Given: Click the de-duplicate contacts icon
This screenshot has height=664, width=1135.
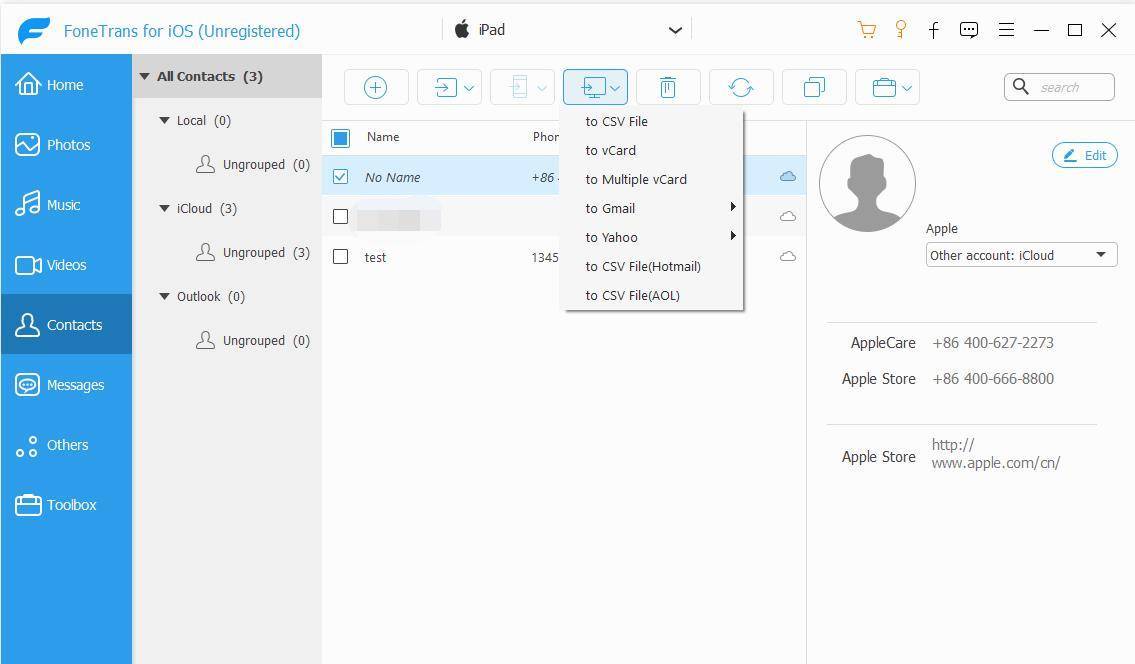Looking at the screenshot, I should tap(814, 88).
